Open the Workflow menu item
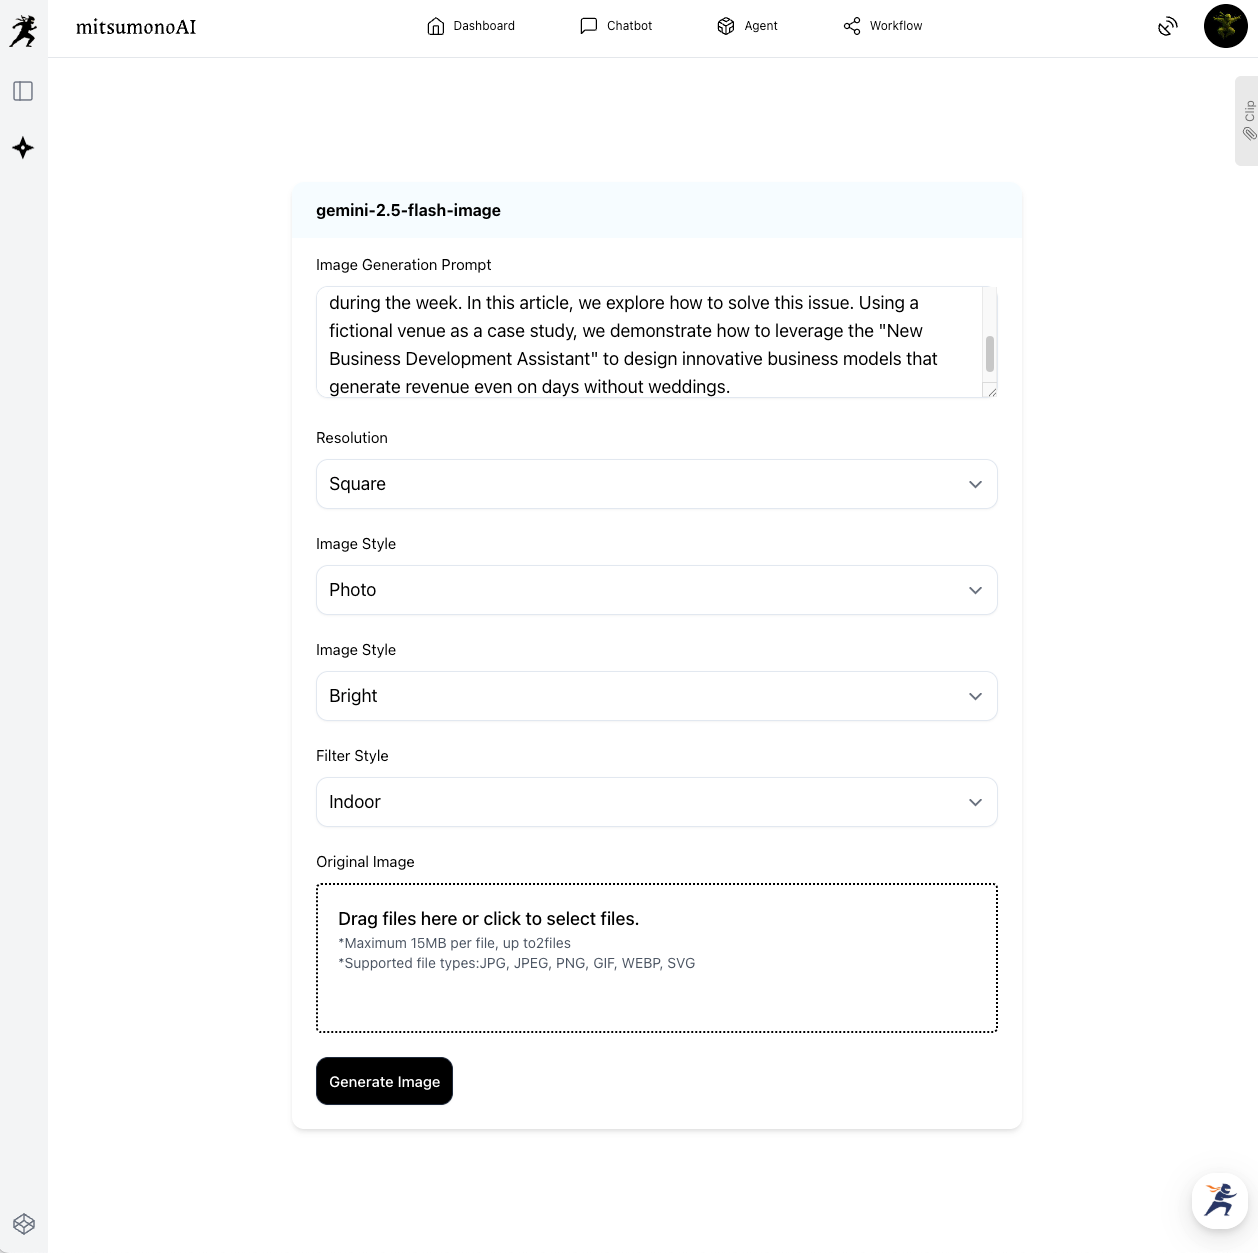Viewport: 1258px width, 1253px height. [883, 26]
